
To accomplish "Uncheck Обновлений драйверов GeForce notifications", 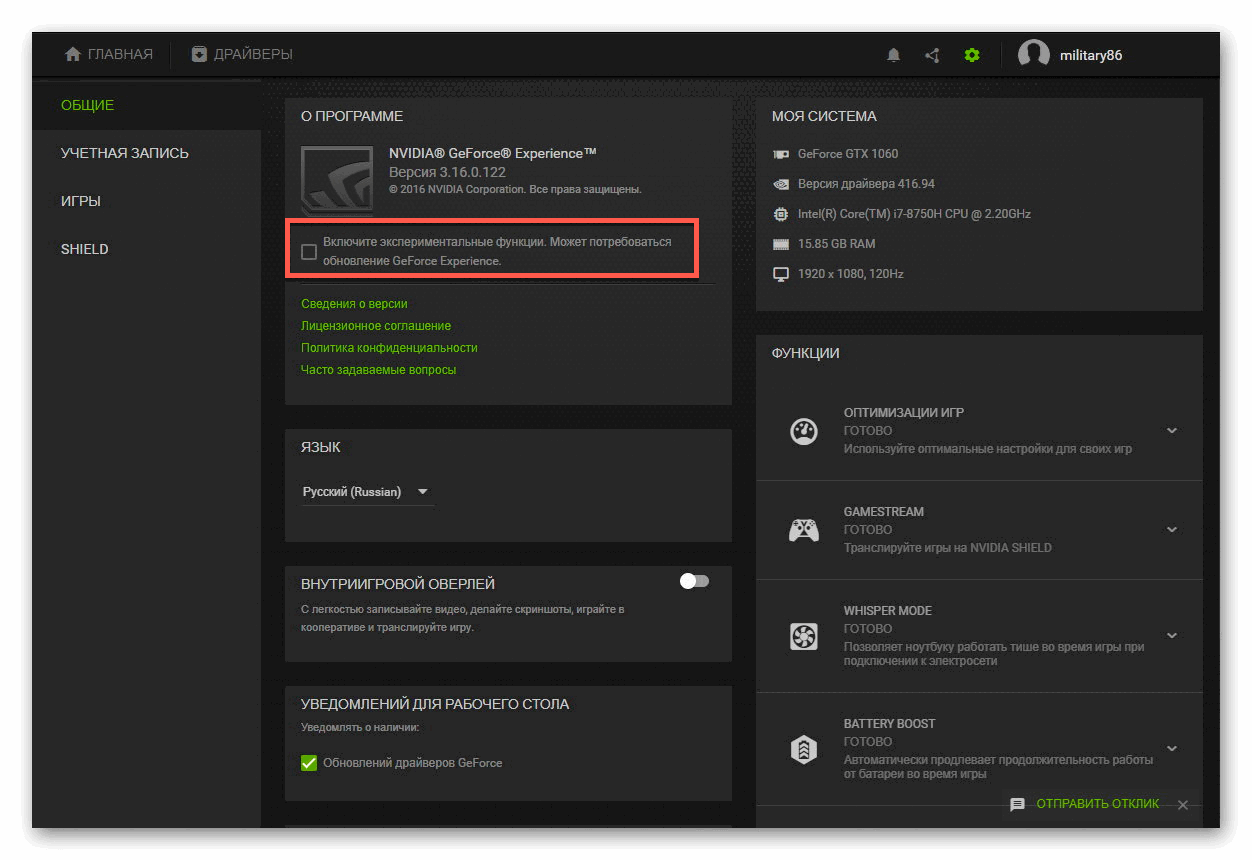I will pyautogui.click(x=309, y=763).
